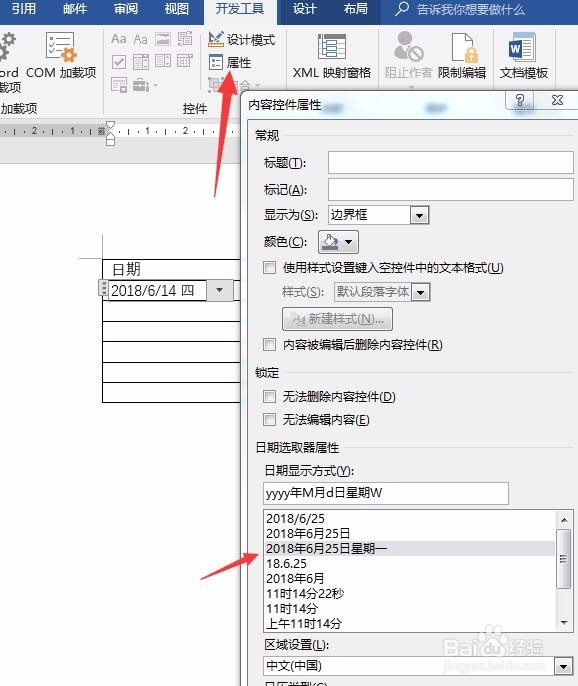
Task: Open 区域设置 中文(中国) dropdown
Action: pyautogui.click(x=564, y=666)
